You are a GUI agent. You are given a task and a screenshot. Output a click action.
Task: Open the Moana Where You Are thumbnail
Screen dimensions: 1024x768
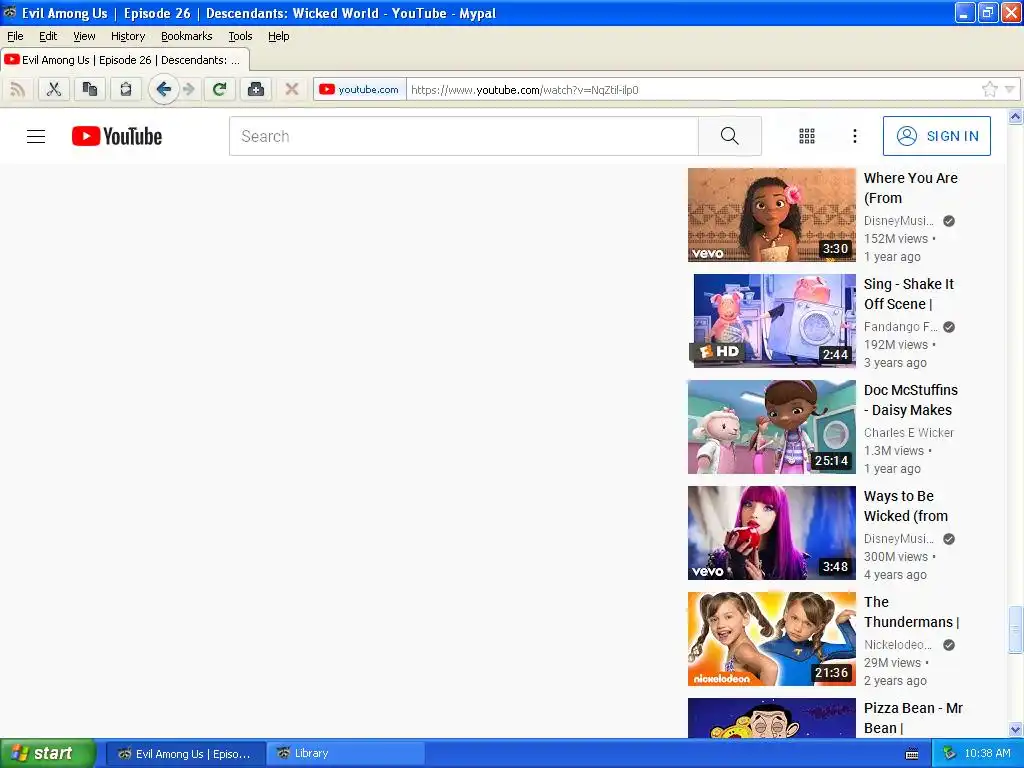(x=771, y=215)
